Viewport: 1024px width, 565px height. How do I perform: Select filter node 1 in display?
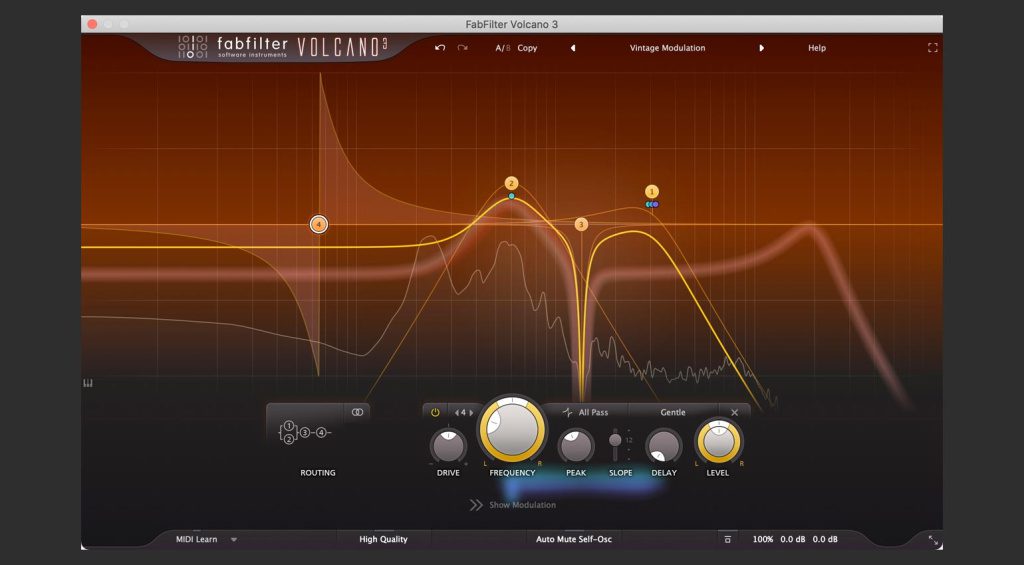coord(651,191)
